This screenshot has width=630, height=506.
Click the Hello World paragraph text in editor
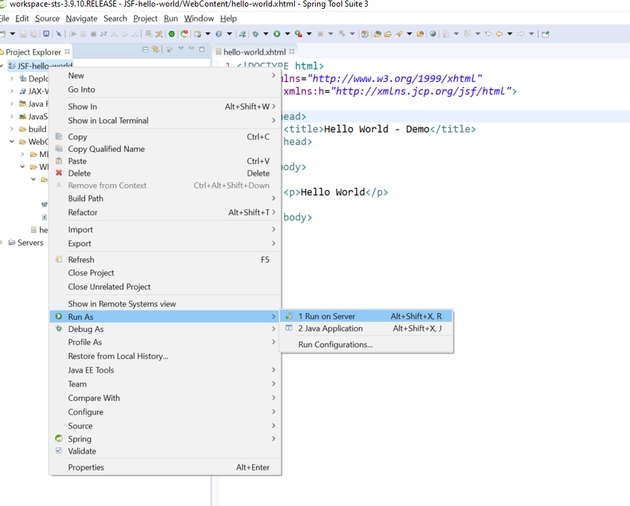[335, 192]
